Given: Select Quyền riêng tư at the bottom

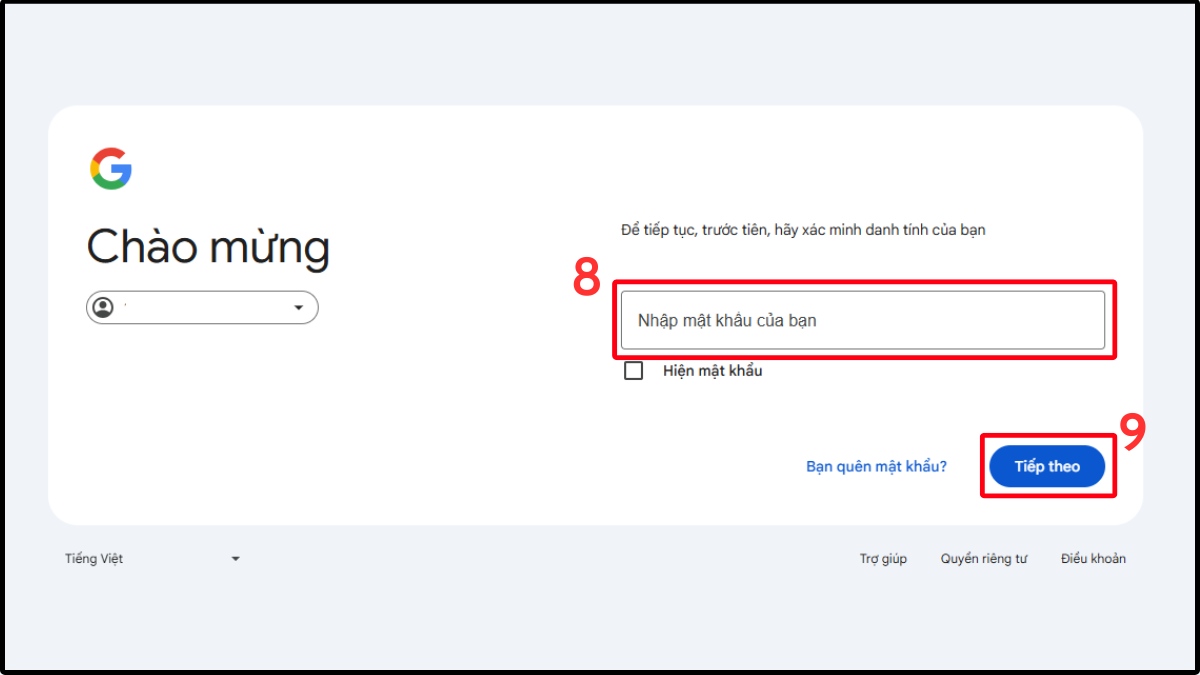Looking at the screenshot, I should 984,558.
